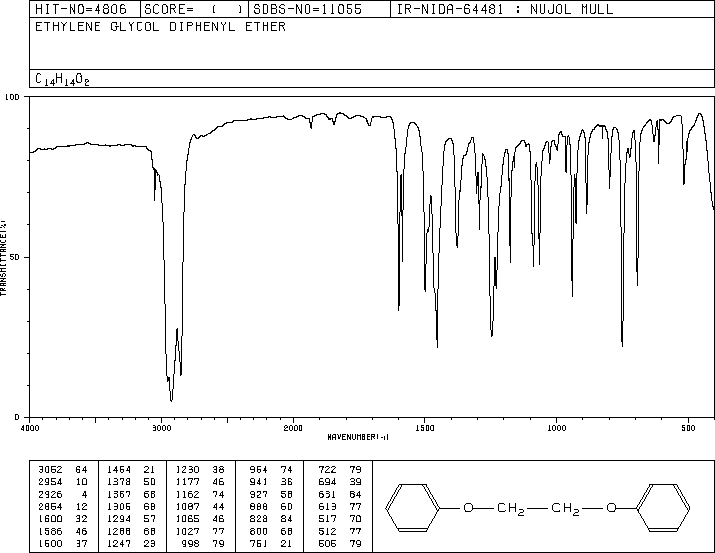Select the 1378 peak table entry
715x553 pixels.
tap(131, 482)
